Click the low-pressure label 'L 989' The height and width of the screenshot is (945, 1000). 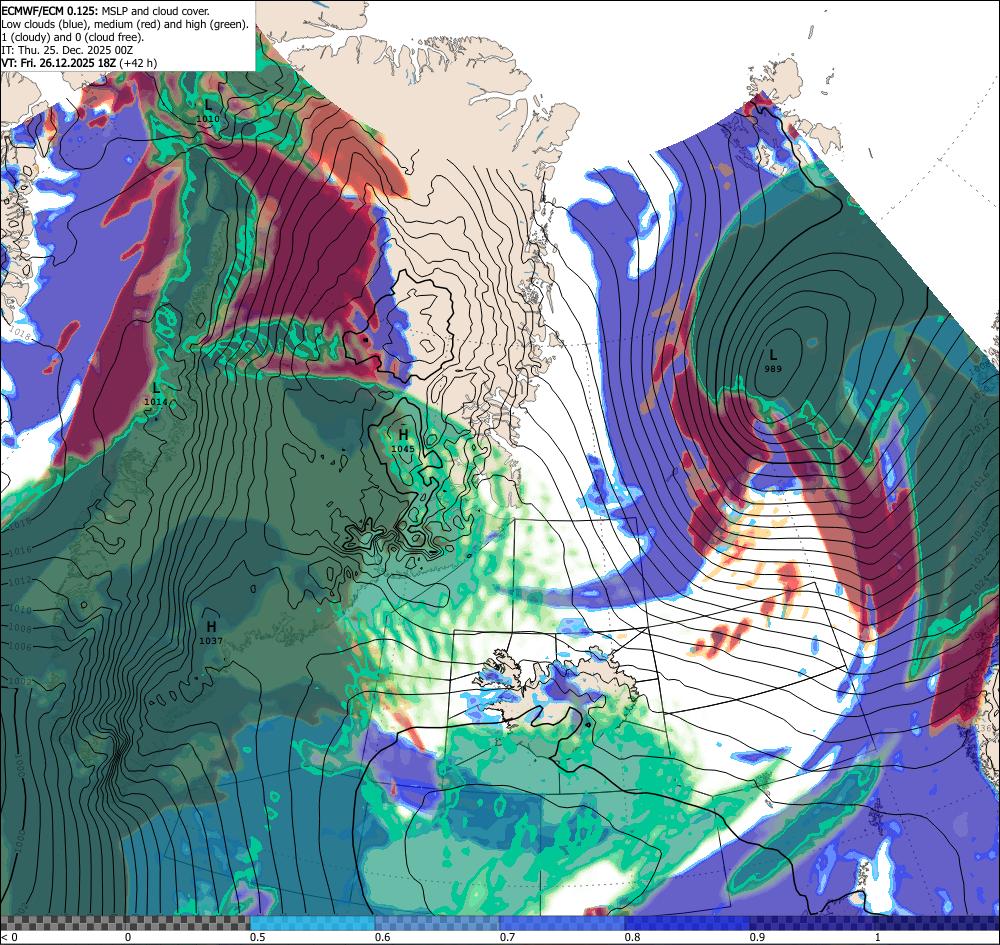773,361
